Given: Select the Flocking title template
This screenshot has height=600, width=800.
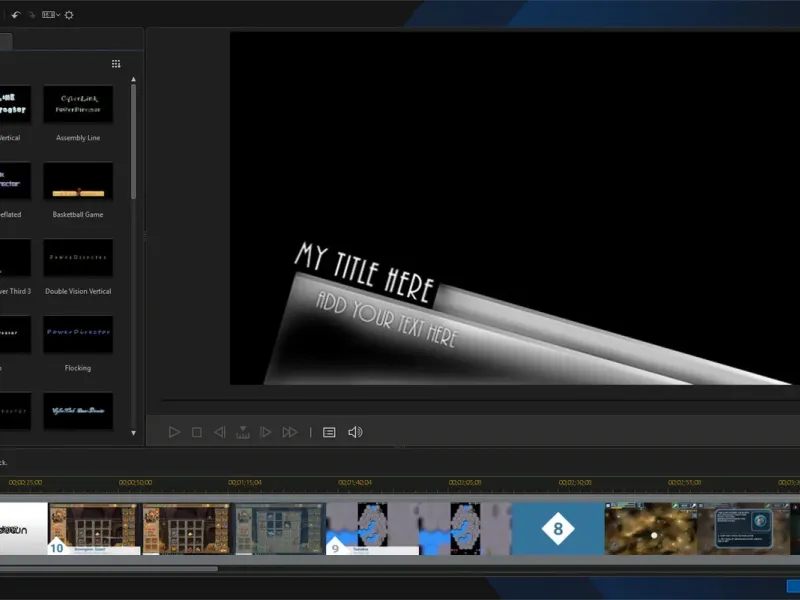Looking at the screenshot, I should 78,334.
